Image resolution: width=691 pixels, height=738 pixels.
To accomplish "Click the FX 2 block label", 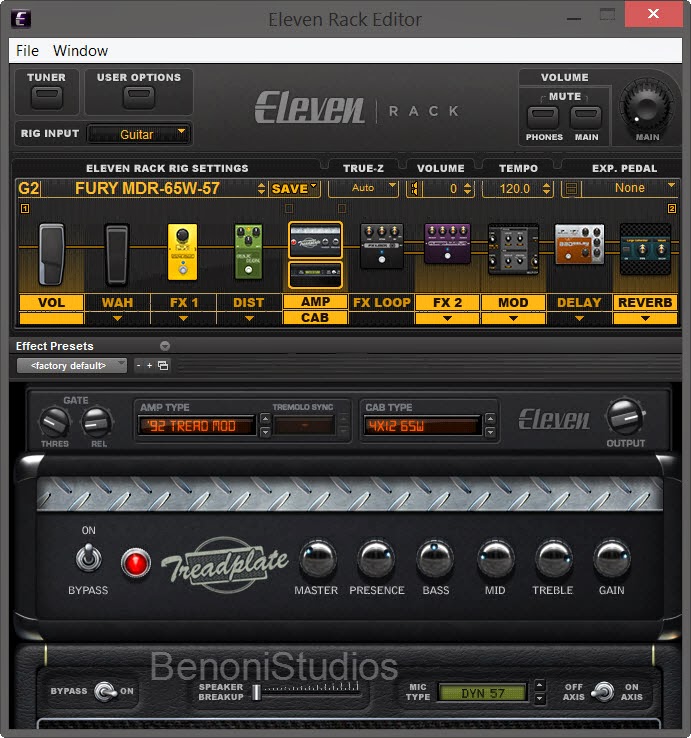I will 447,302.
